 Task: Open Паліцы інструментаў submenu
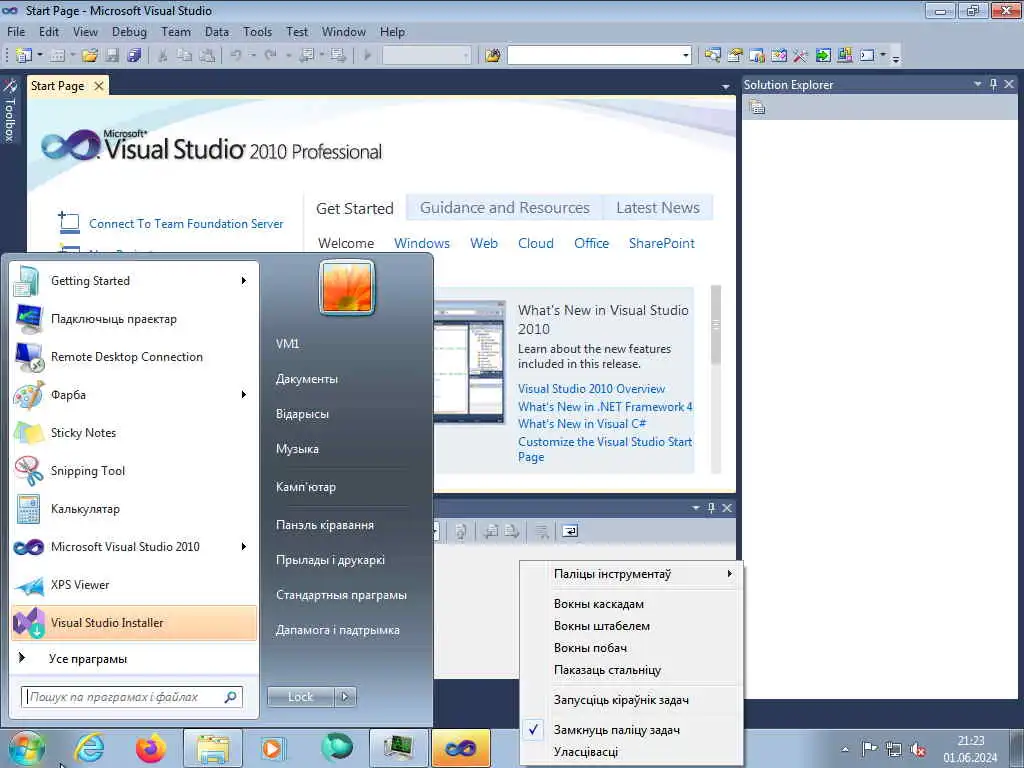(632, 574)
